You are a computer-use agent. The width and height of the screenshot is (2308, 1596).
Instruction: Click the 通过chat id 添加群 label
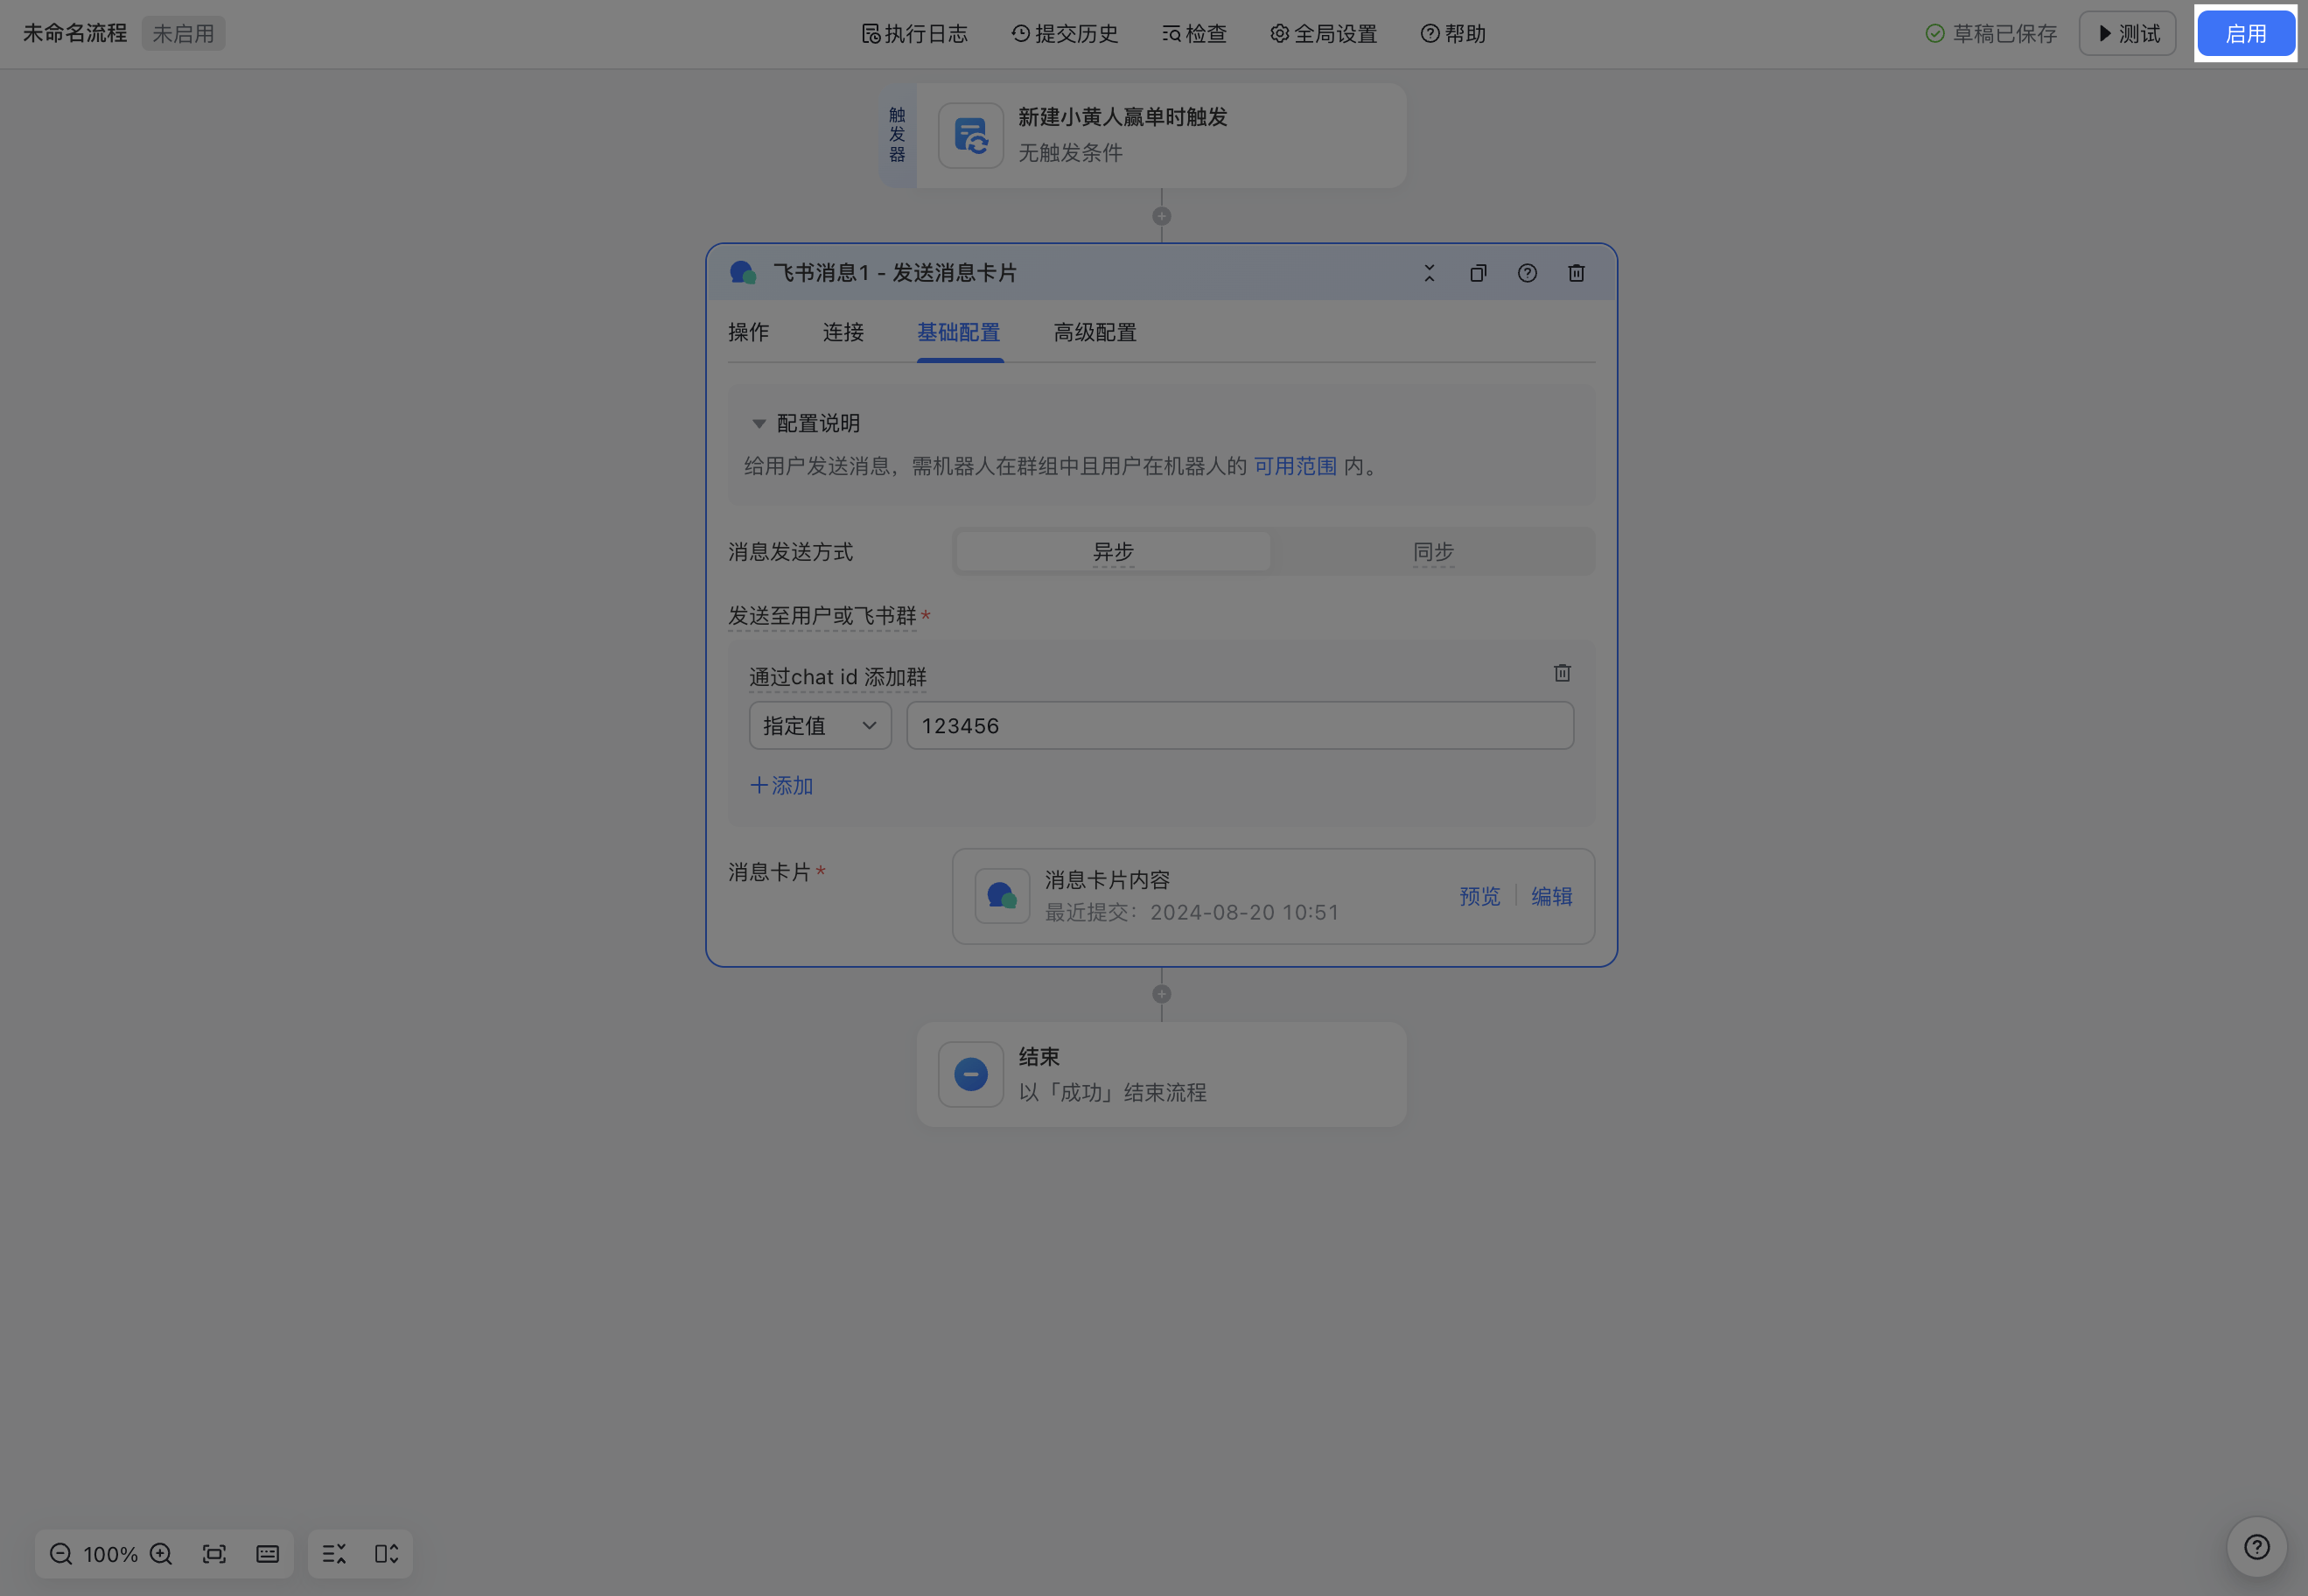(x=838, y=678)
